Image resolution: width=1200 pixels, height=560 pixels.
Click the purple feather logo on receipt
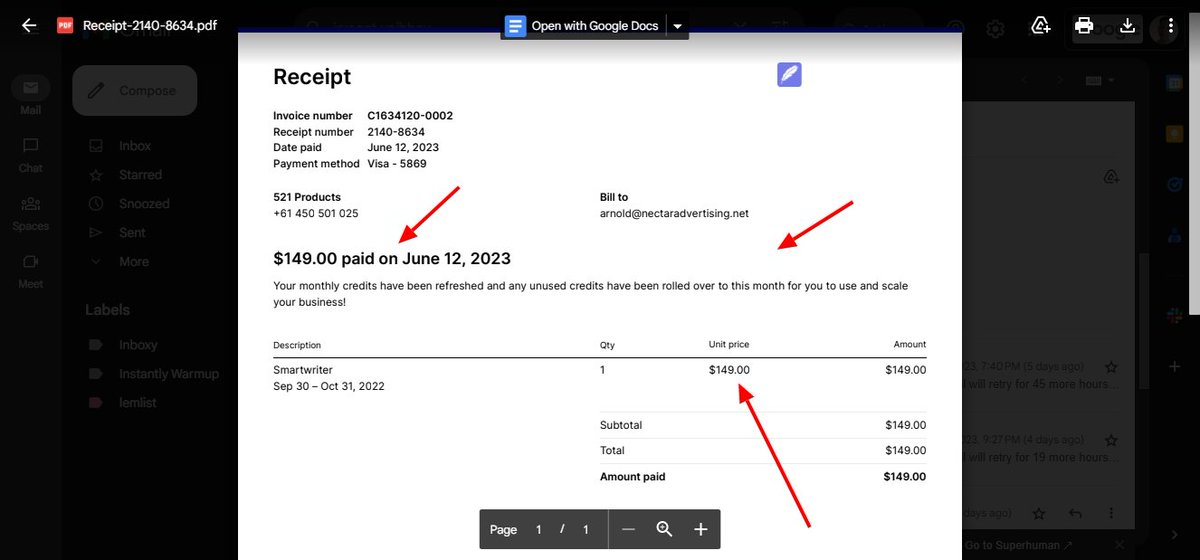tap(789, 75)
